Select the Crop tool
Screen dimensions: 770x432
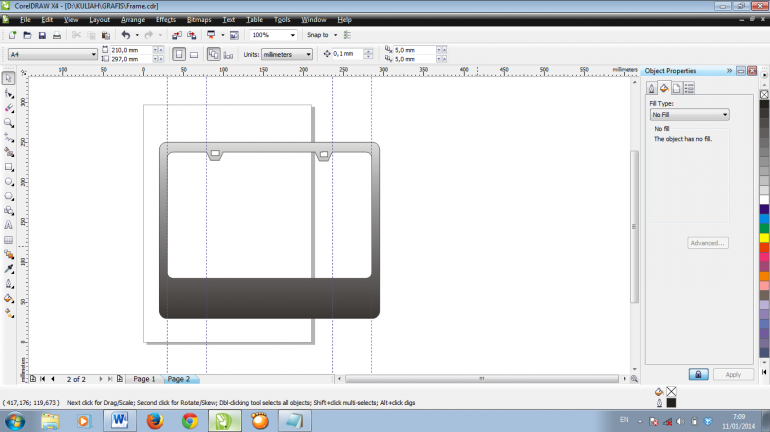[8, 108]
